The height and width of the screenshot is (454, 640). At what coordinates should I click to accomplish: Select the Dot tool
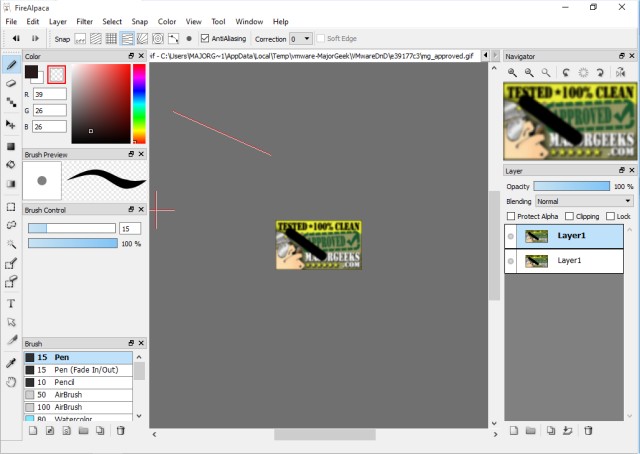point(11,102)
